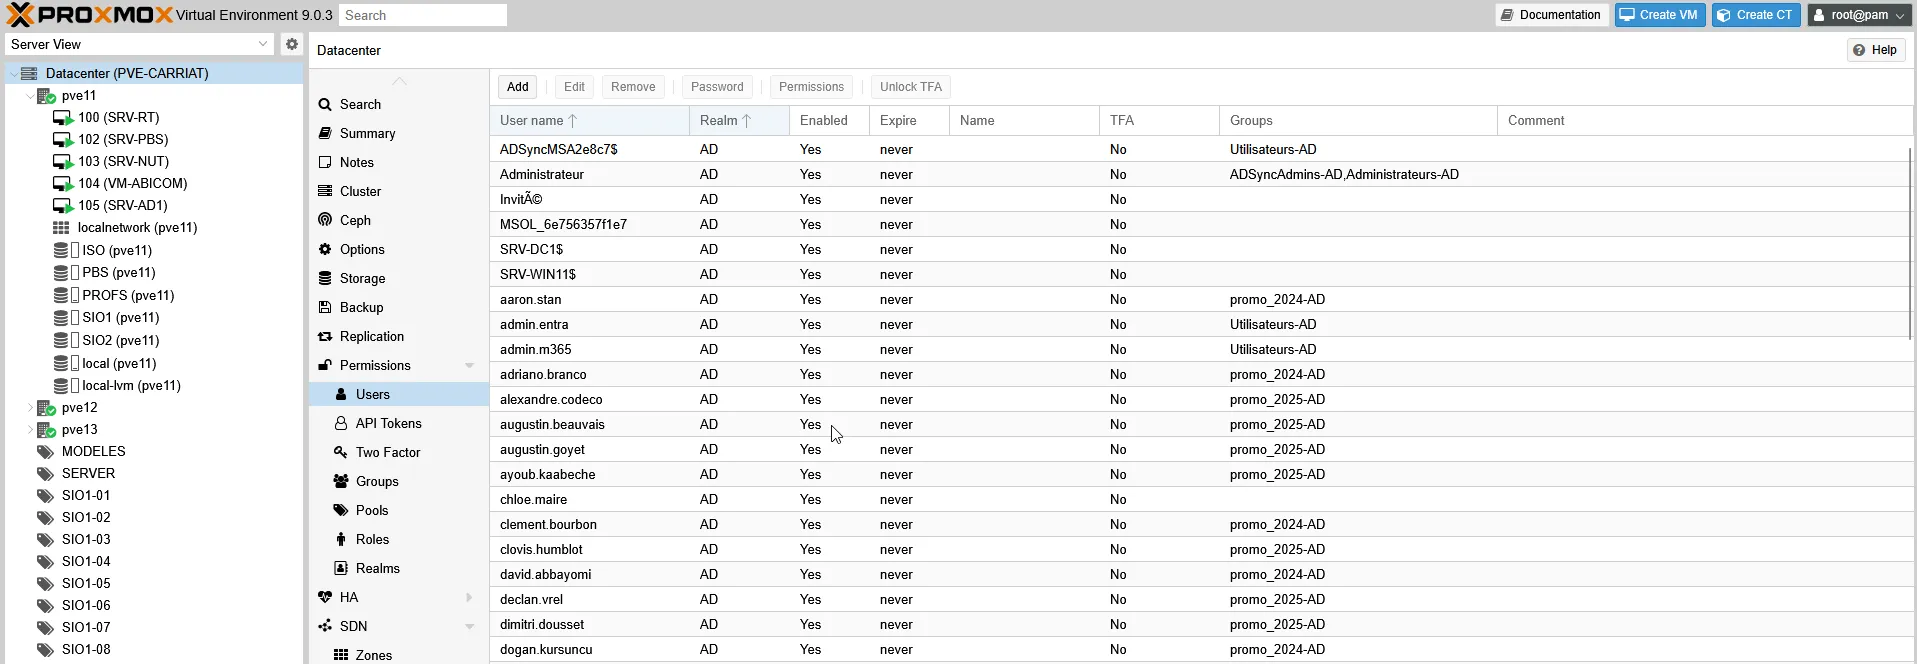This screenshot has width=1917, height=664.
Task: Collapse the Permissions submenu arrow
Action: 469,365
